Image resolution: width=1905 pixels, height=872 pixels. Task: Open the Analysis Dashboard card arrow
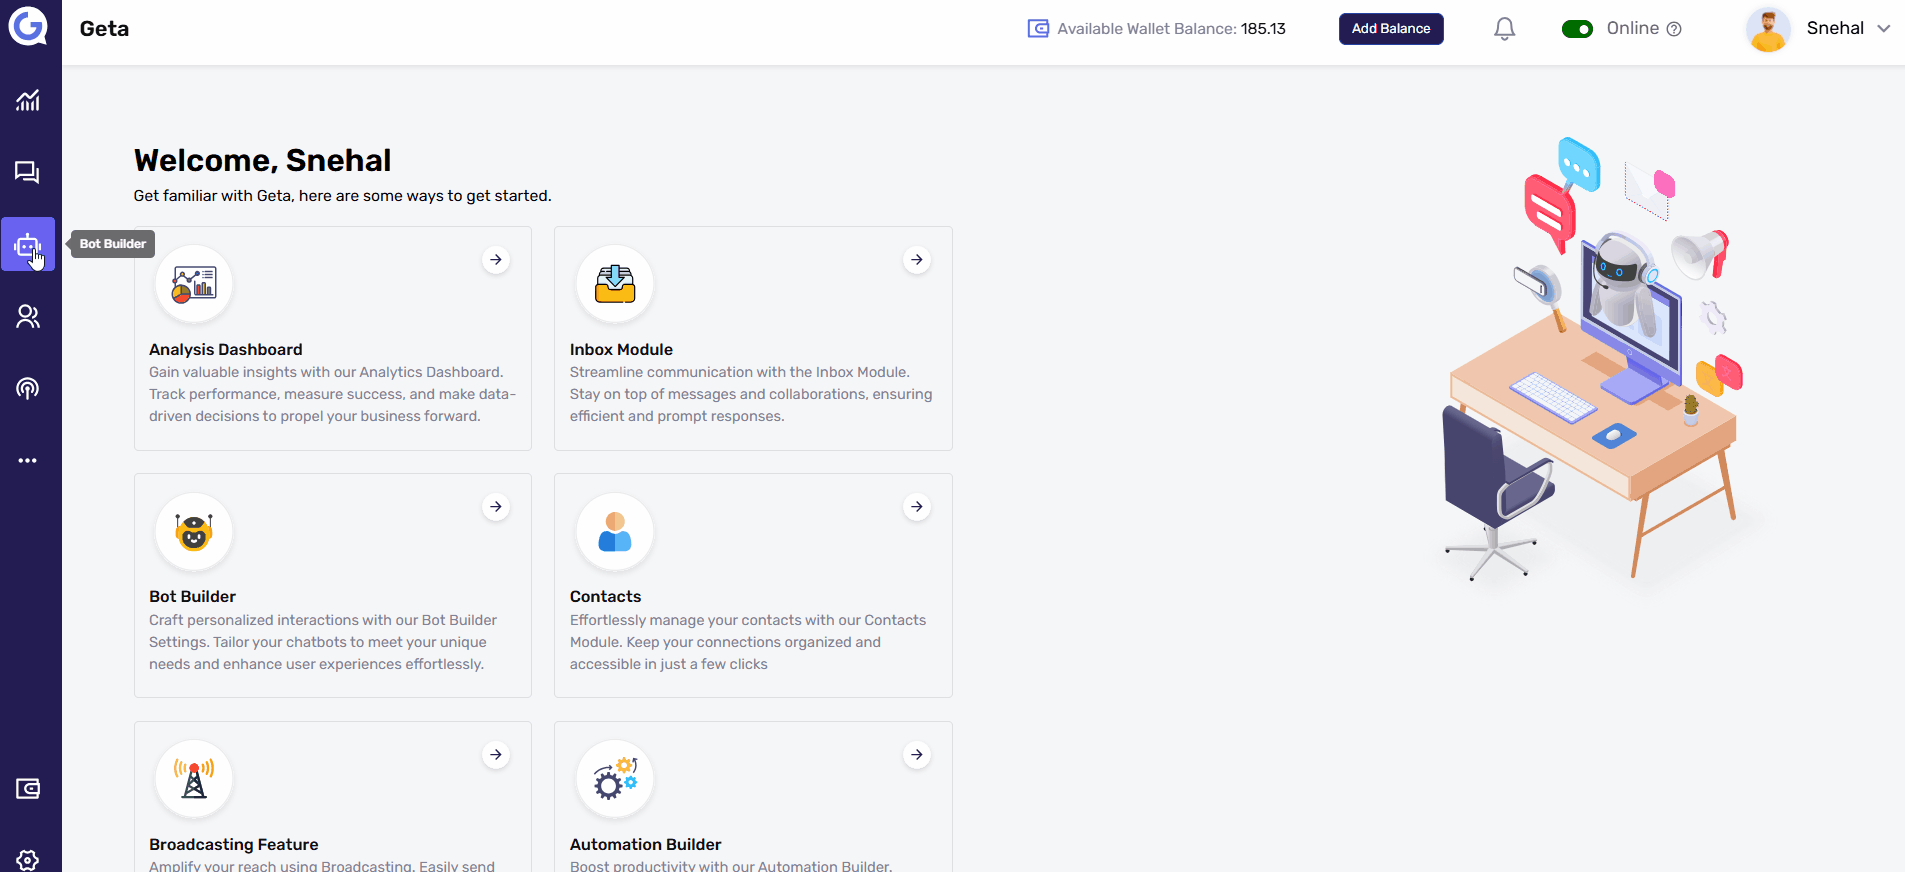[496, 260]
